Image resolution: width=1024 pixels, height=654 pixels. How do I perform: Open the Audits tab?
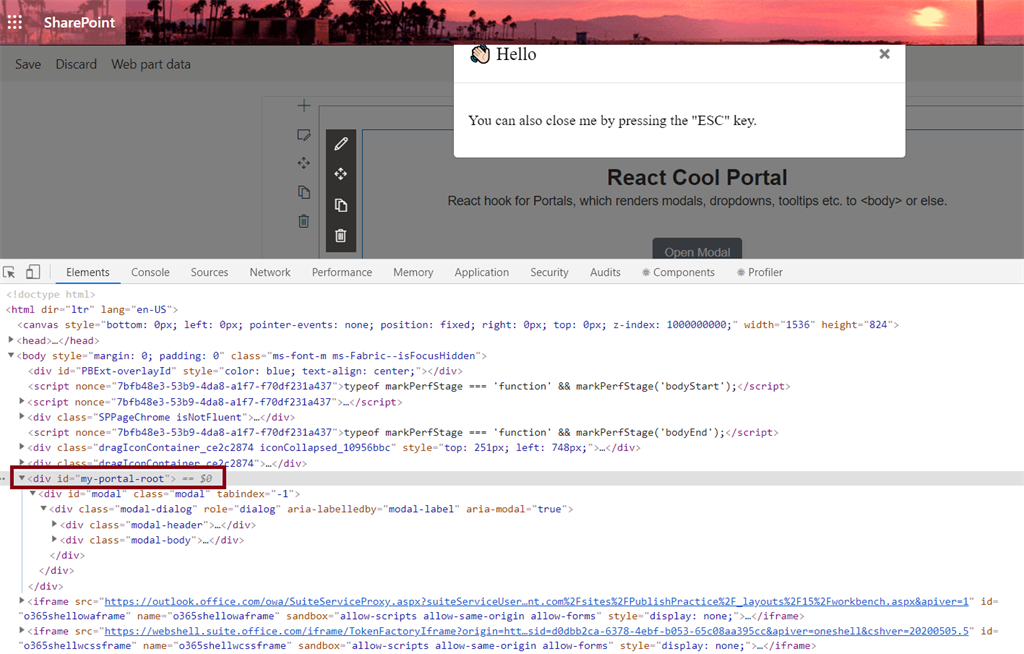pyautogui.click(x=605, y=272)
